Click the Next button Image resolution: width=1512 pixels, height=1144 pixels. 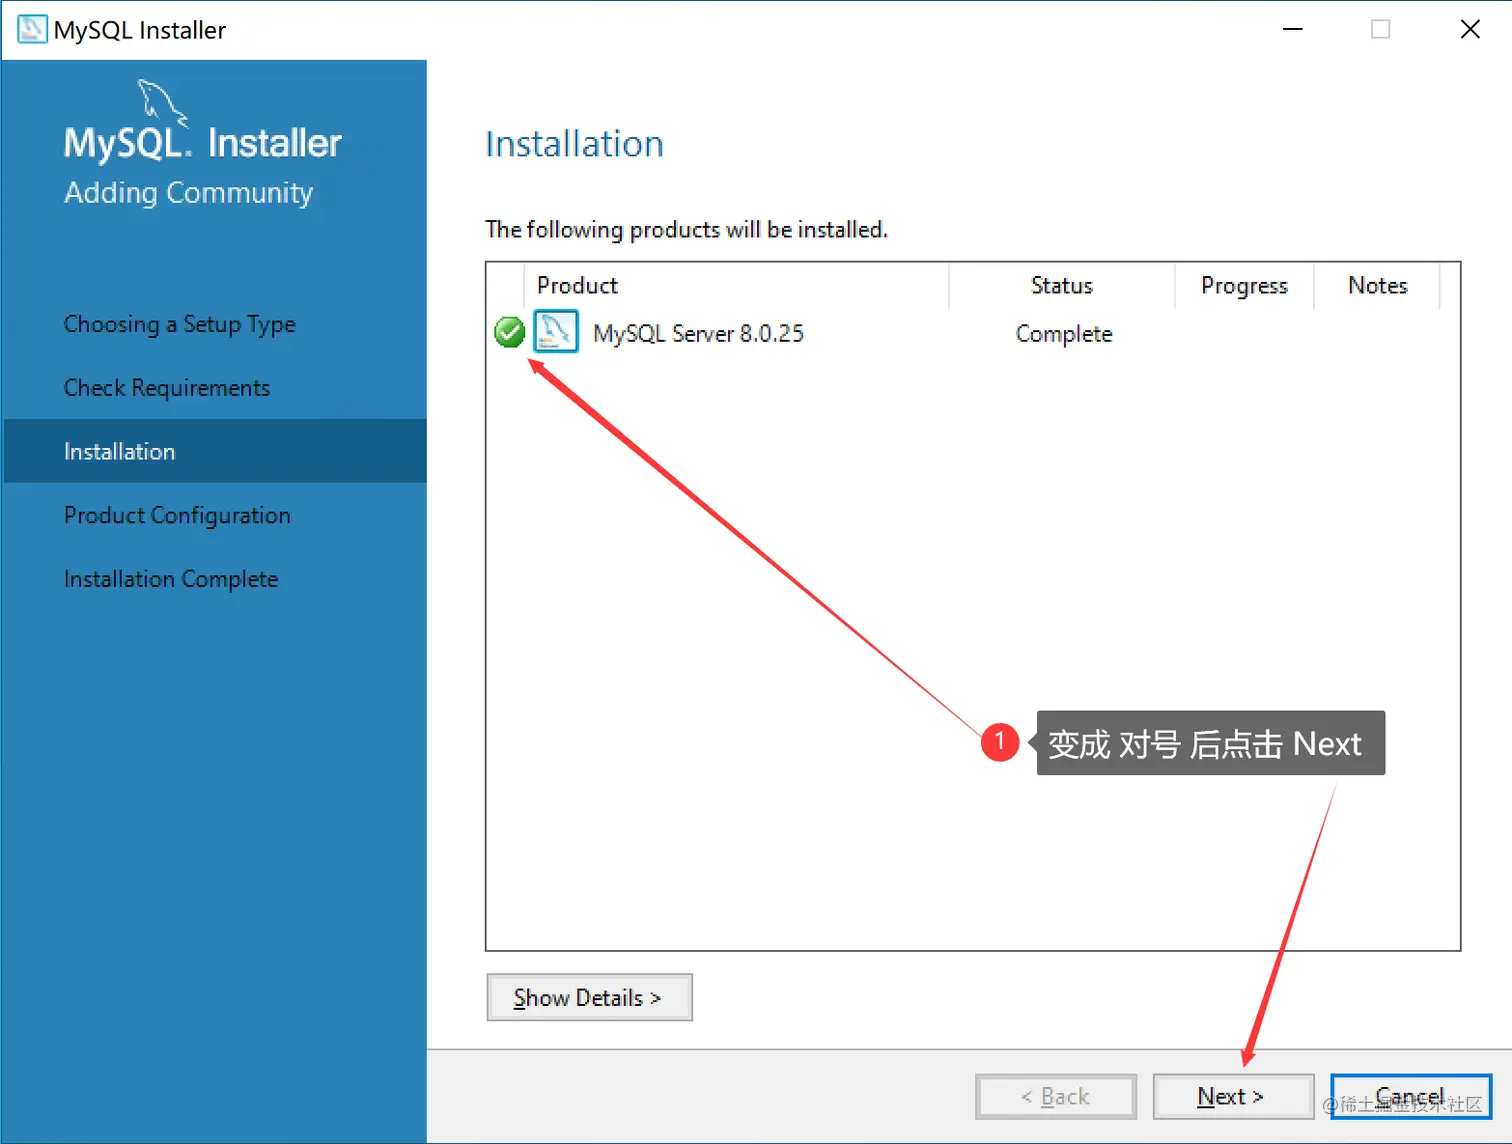(x=1233, y=1097)
